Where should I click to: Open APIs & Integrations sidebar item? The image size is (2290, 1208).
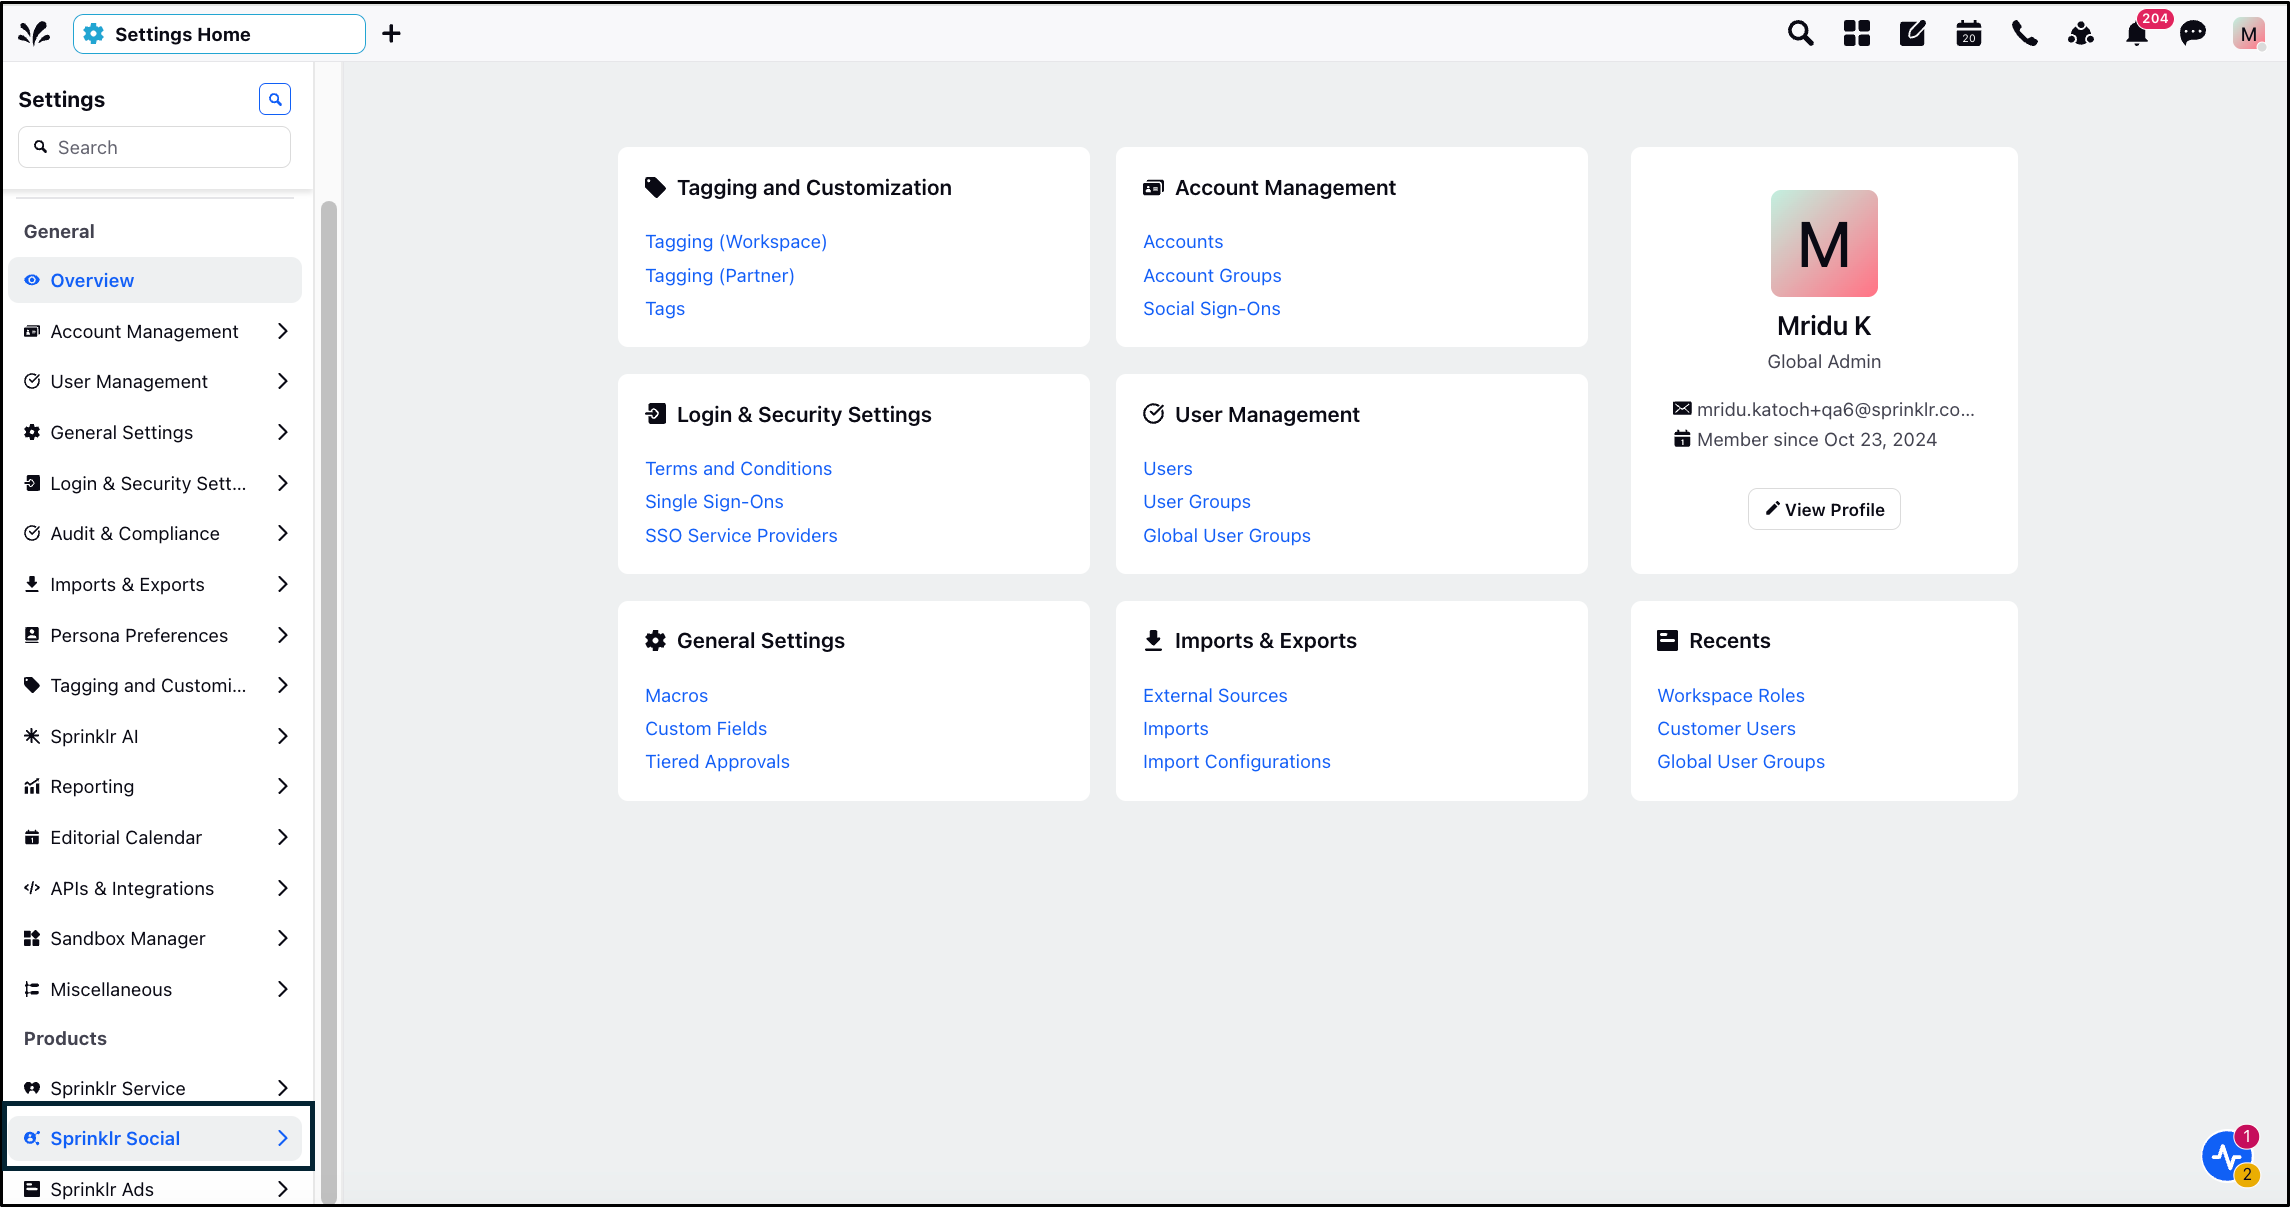click(155, 888)
